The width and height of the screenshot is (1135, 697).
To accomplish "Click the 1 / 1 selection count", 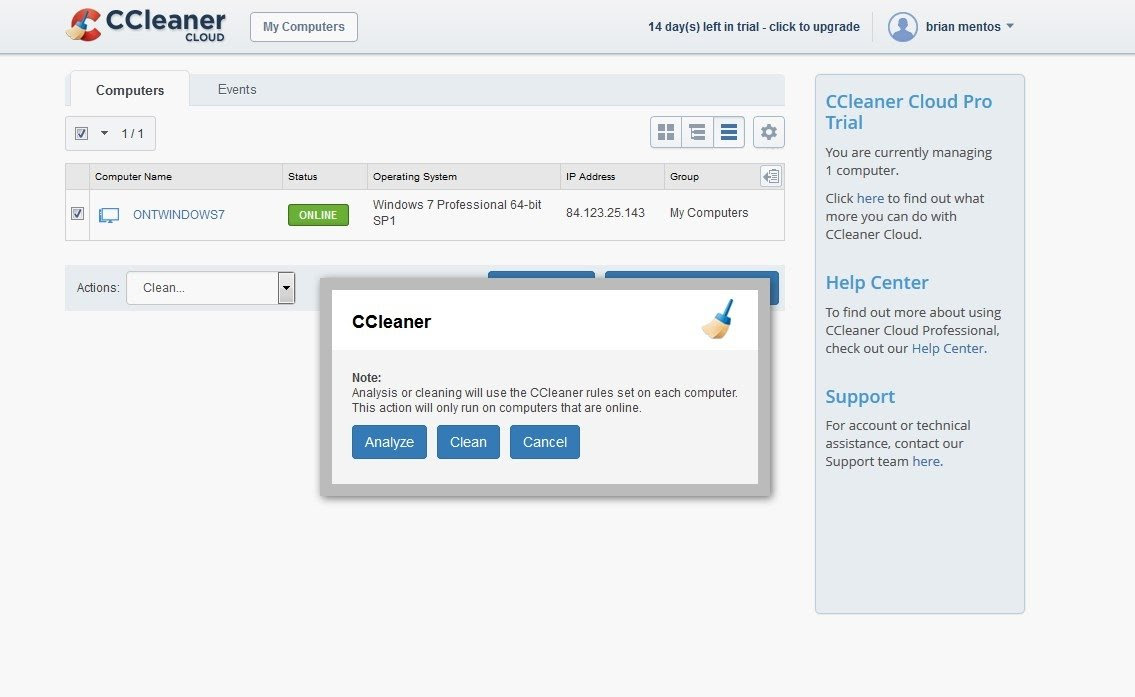I will click(132, 133).
